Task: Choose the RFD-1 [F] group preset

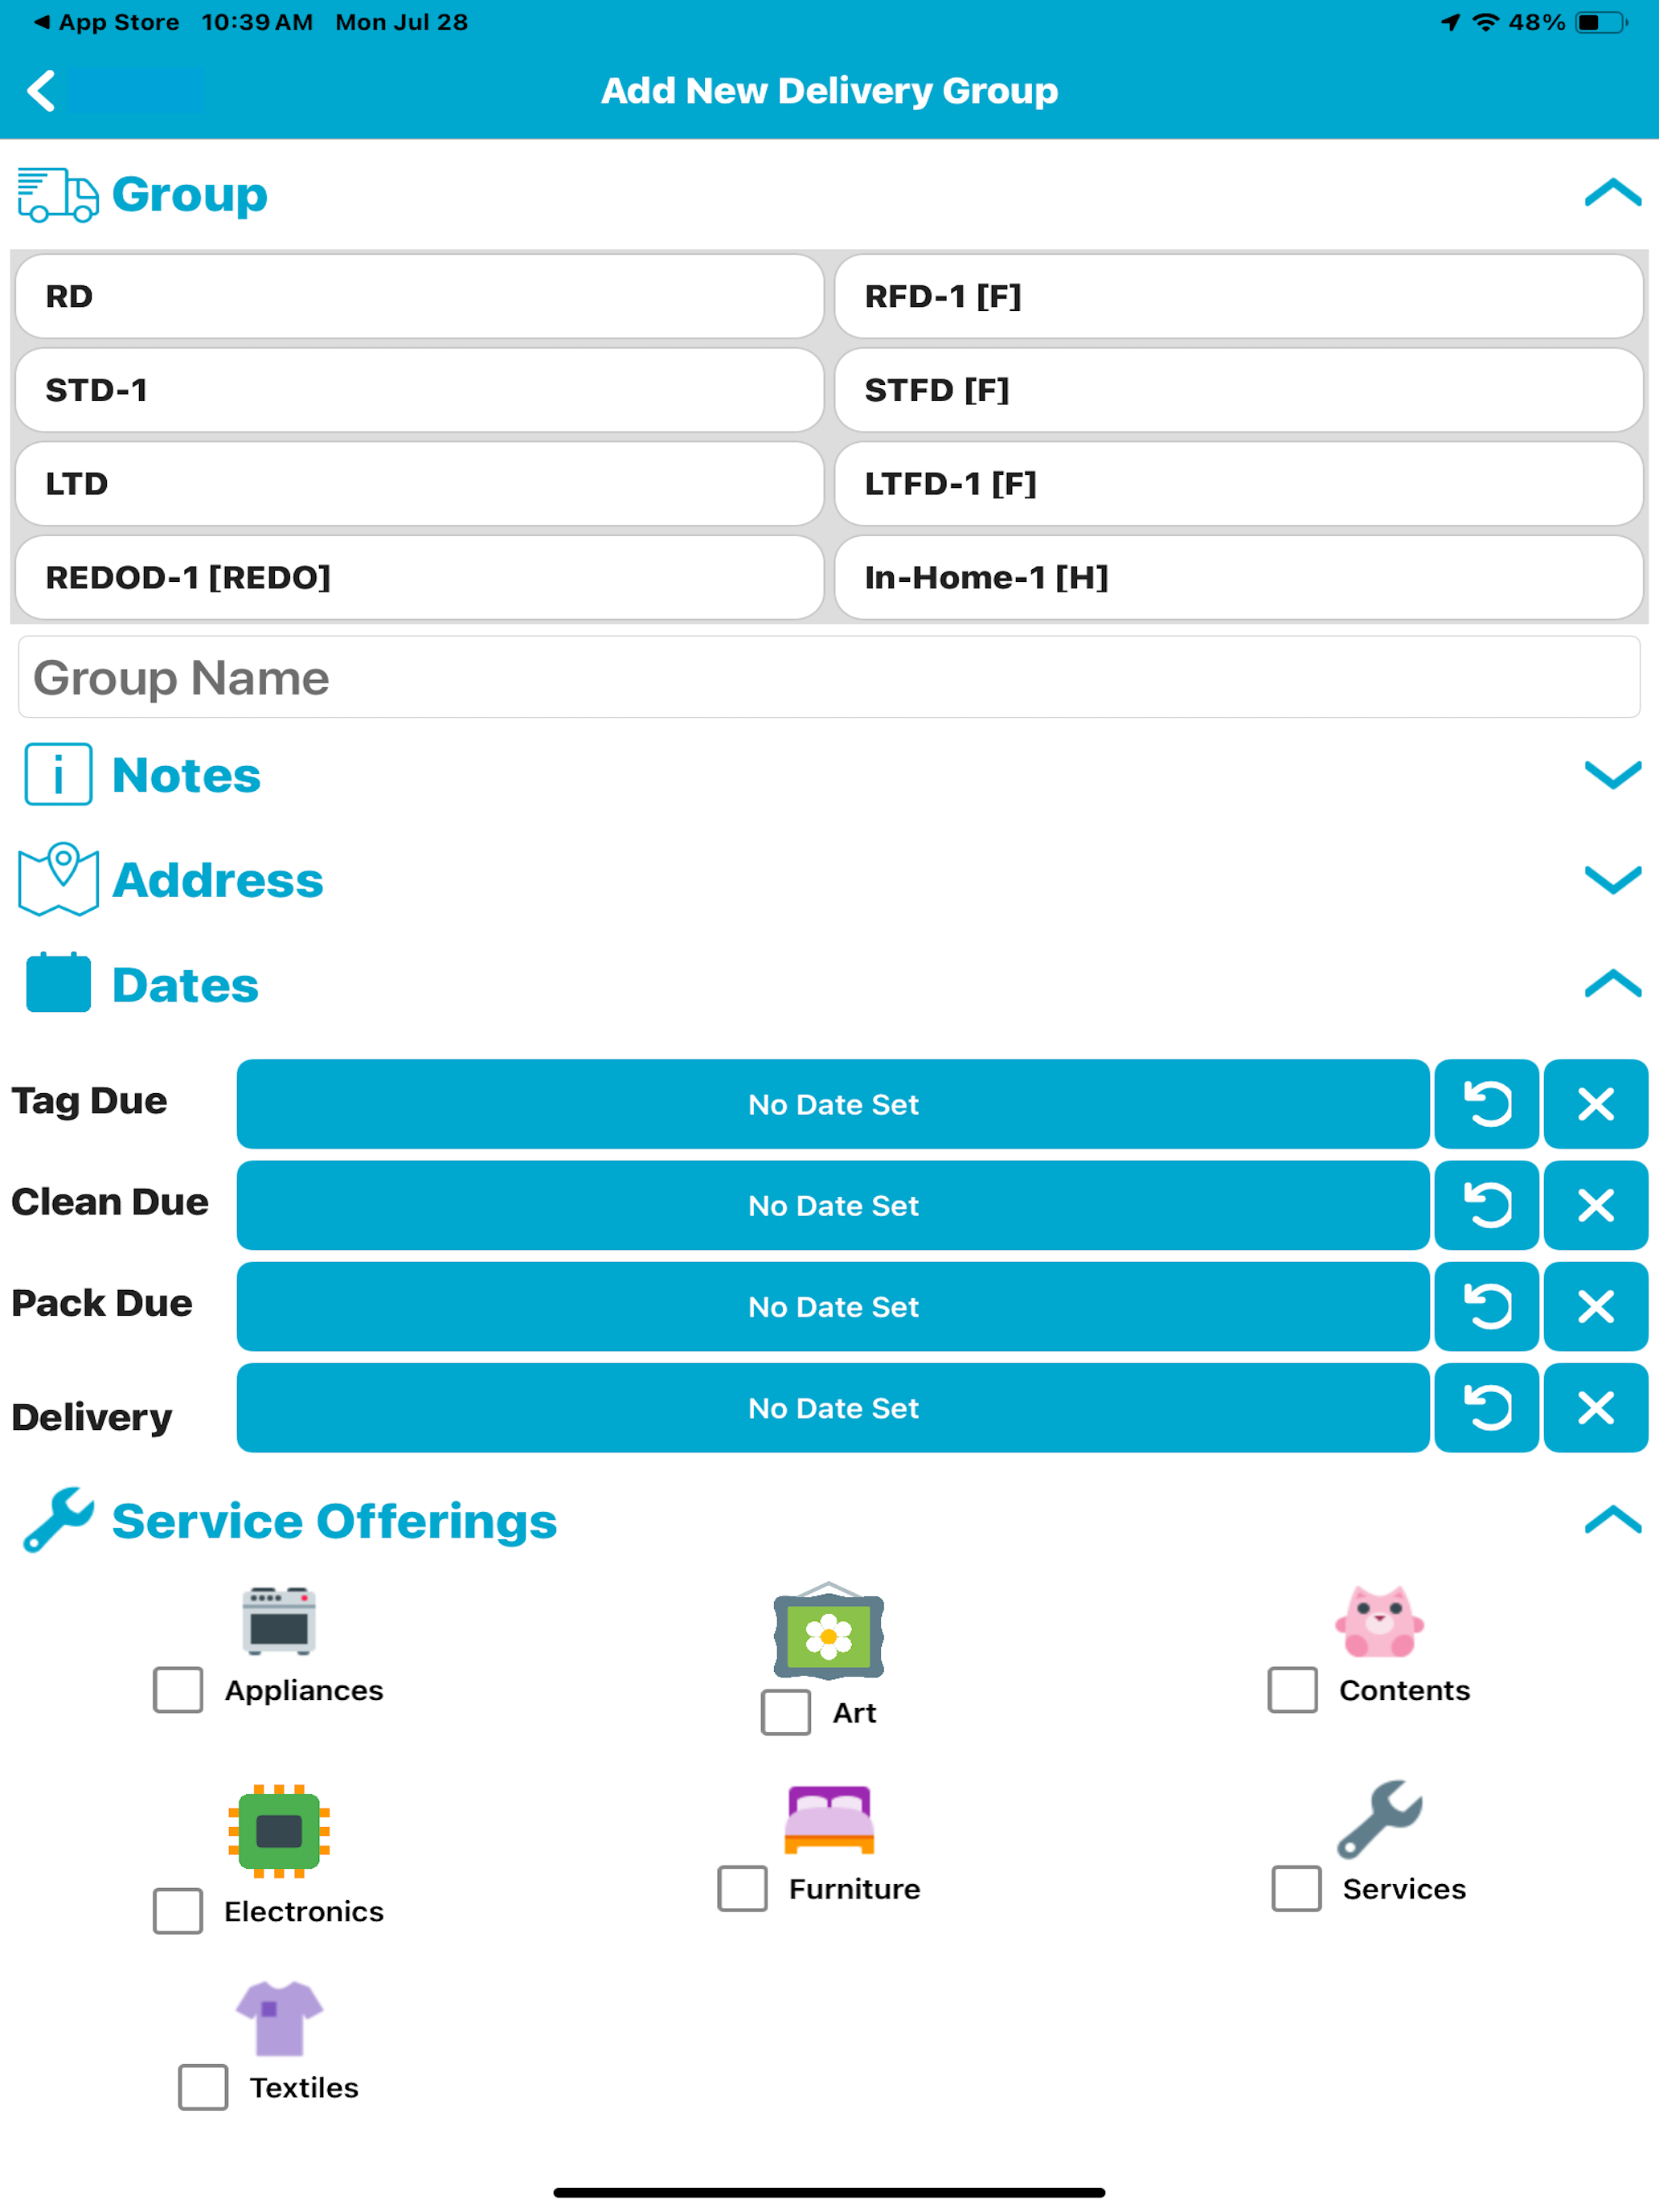Action: pos(1238,296)
